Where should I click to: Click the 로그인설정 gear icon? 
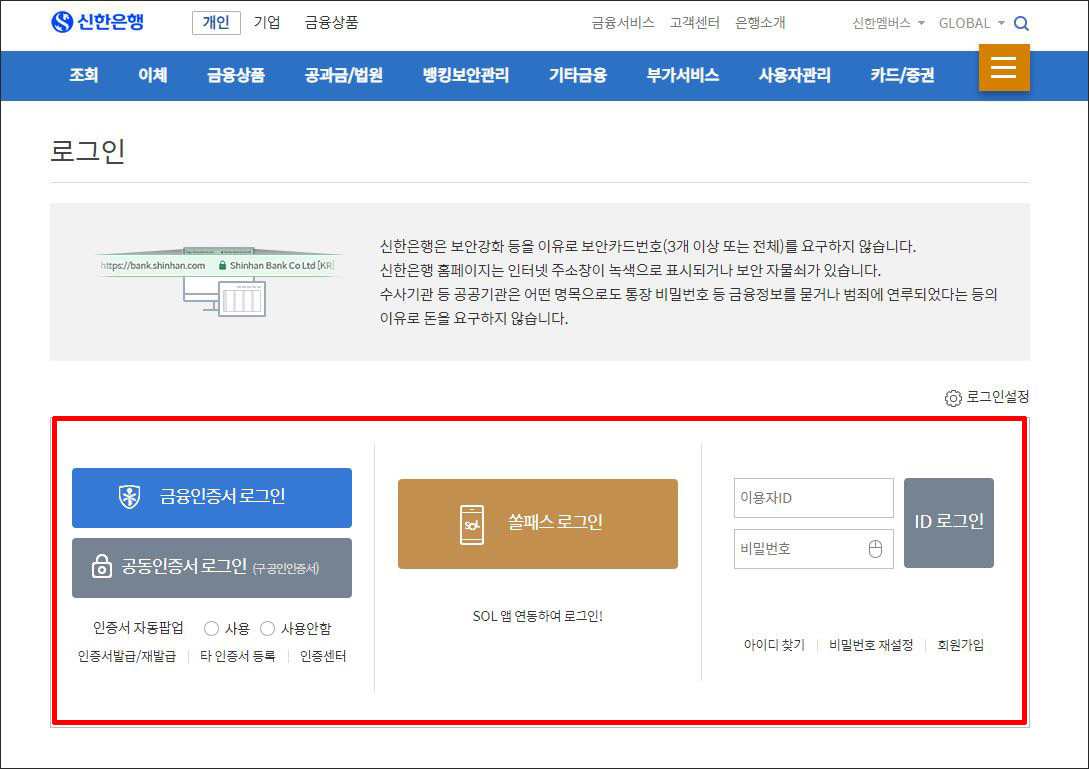953,397
